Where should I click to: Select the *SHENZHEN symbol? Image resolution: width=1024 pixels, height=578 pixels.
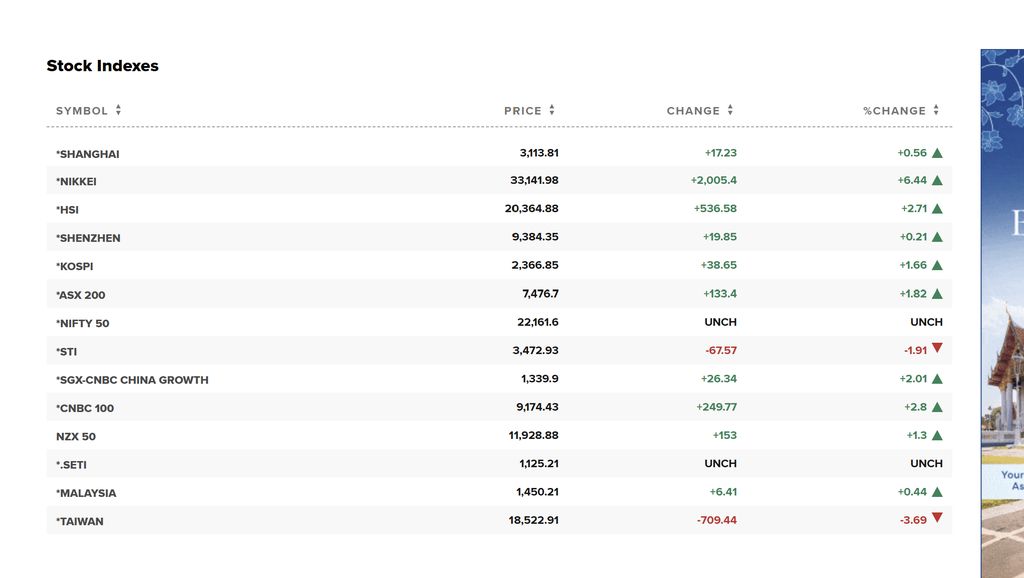(88, 238)
